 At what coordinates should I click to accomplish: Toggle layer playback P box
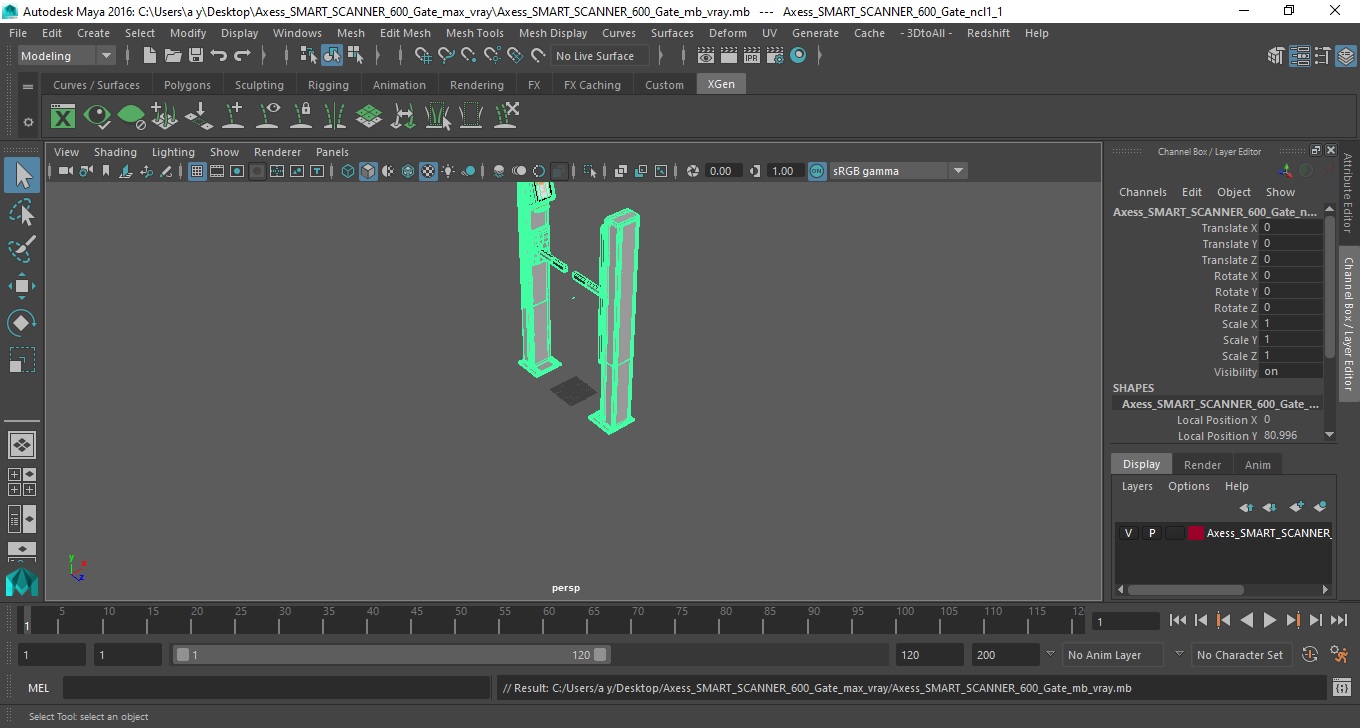pos(1152,533)
